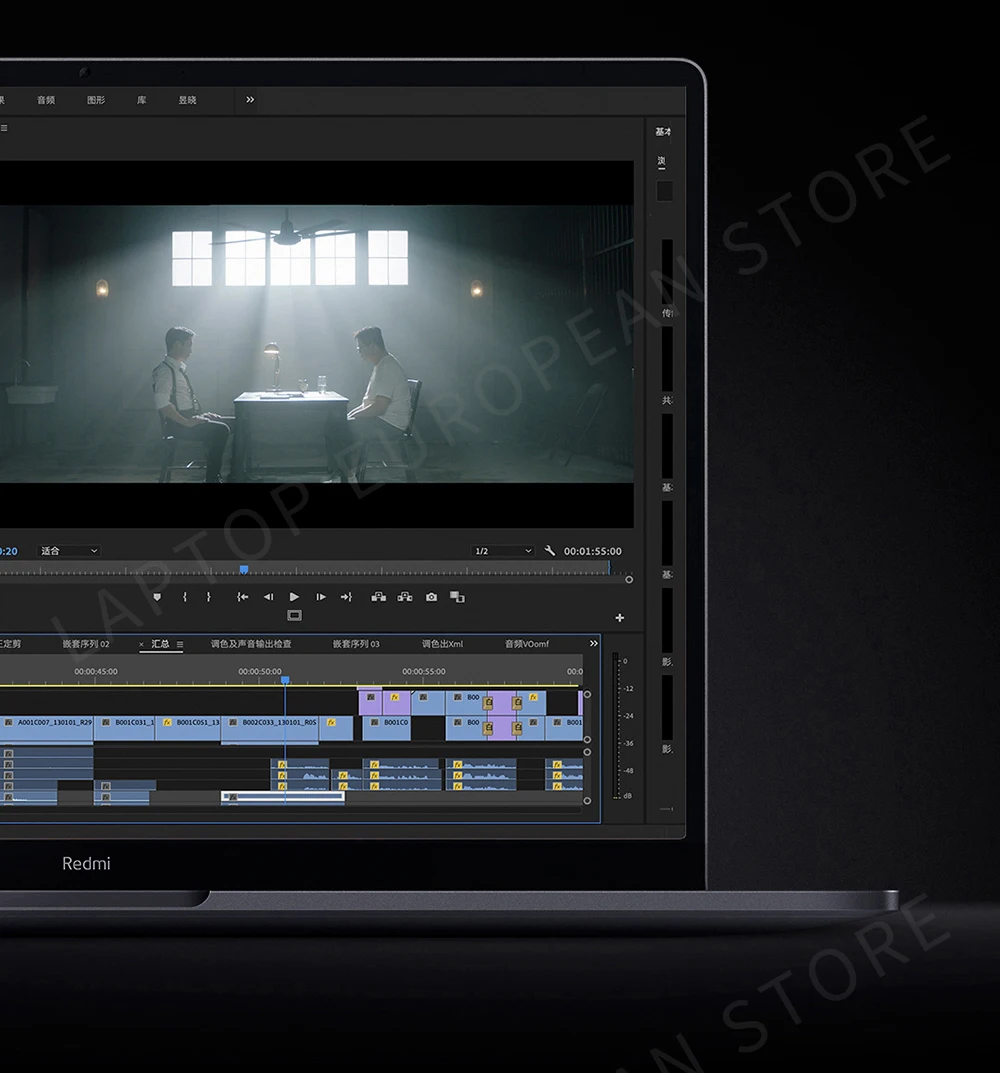Toggle the safe margins frame icon

click(x=294, y=615)
